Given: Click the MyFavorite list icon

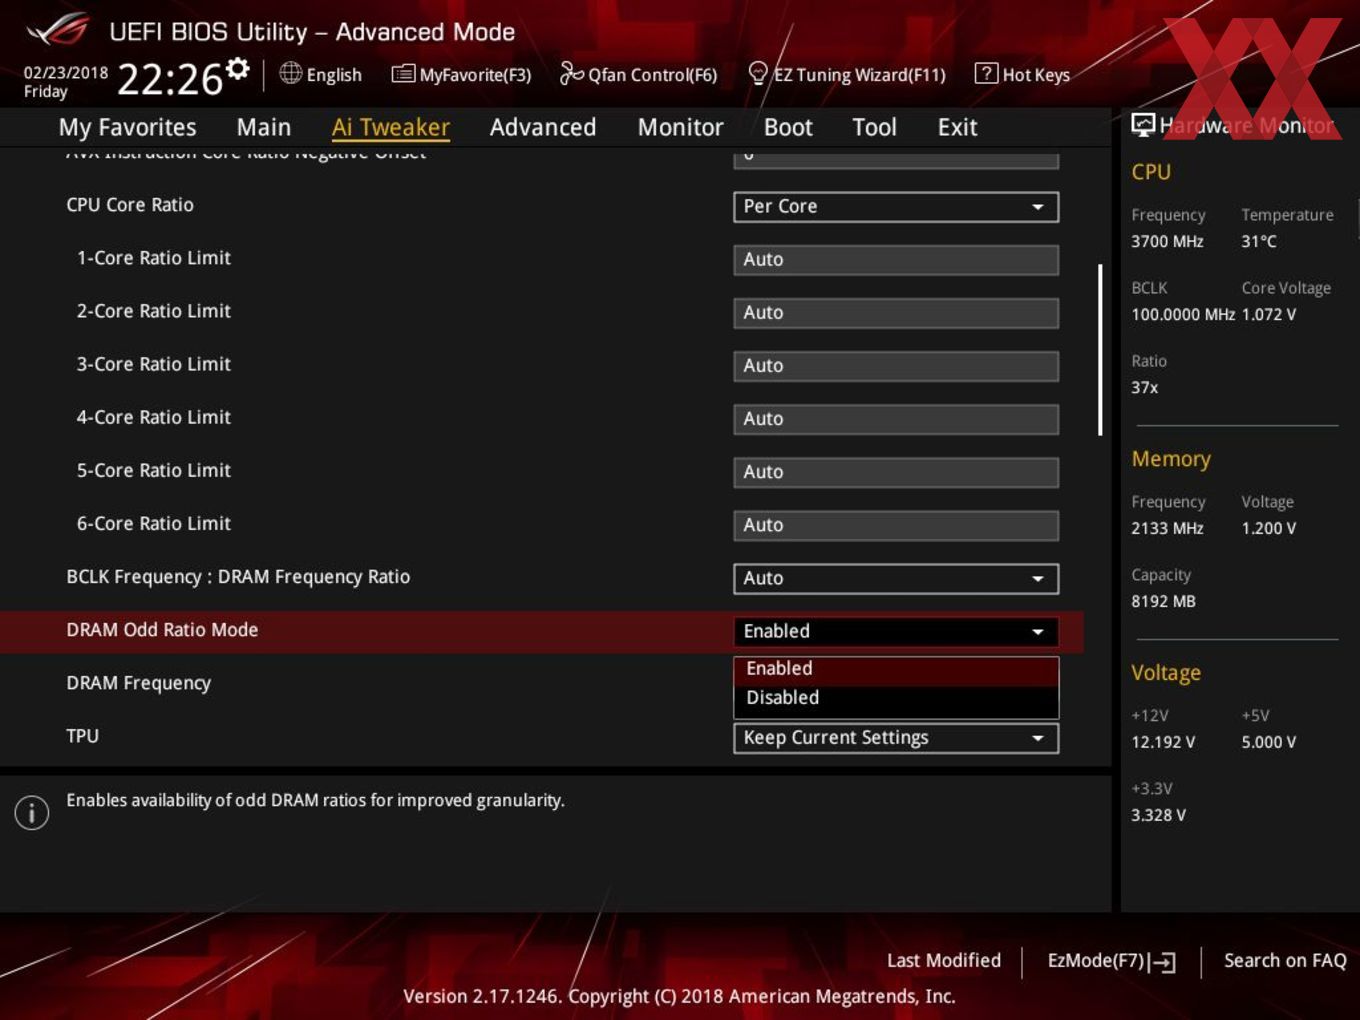Looking at the screenshot, I should tap(403, 74).
